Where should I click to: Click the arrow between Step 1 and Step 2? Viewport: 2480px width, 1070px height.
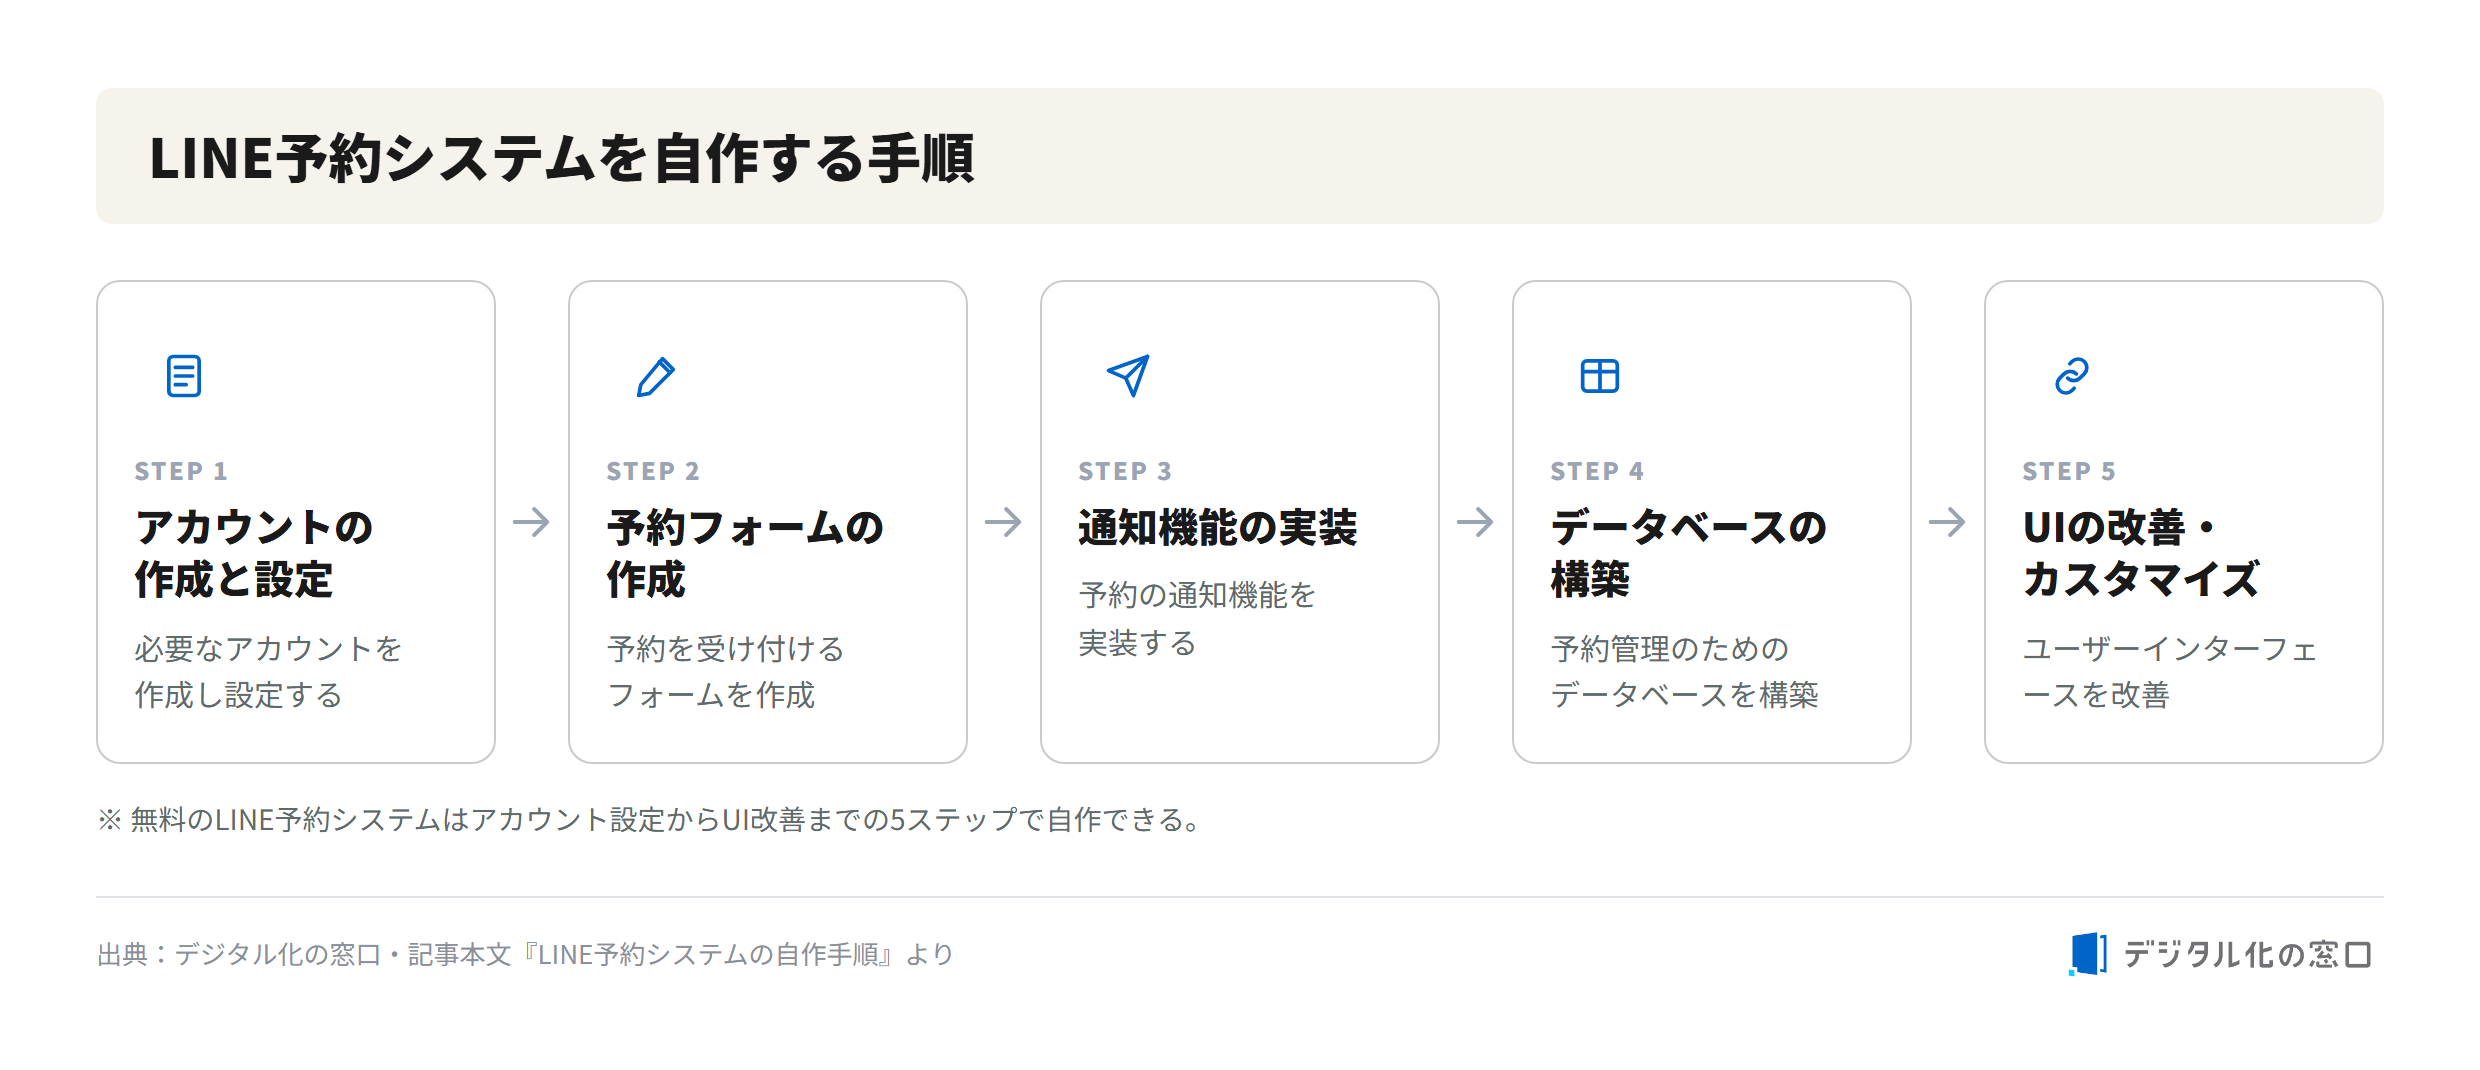pos(532,522)
